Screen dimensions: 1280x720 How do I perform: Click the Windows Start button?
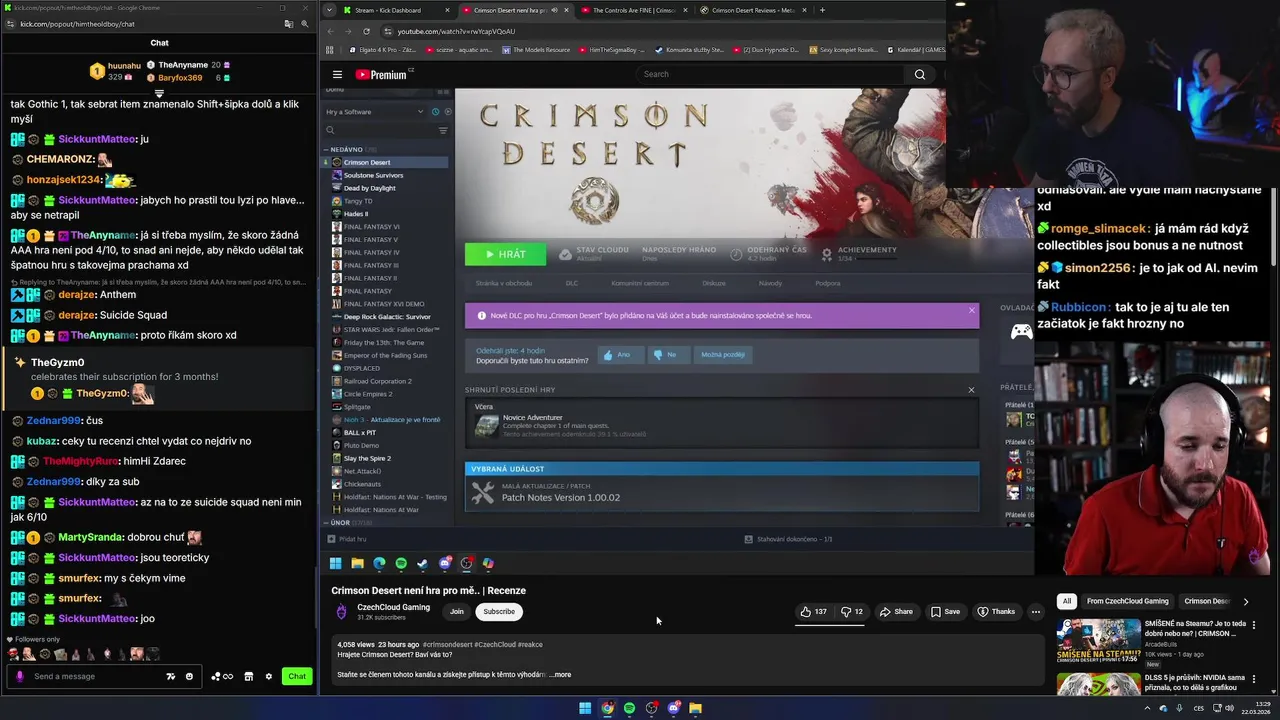(585, 708)
